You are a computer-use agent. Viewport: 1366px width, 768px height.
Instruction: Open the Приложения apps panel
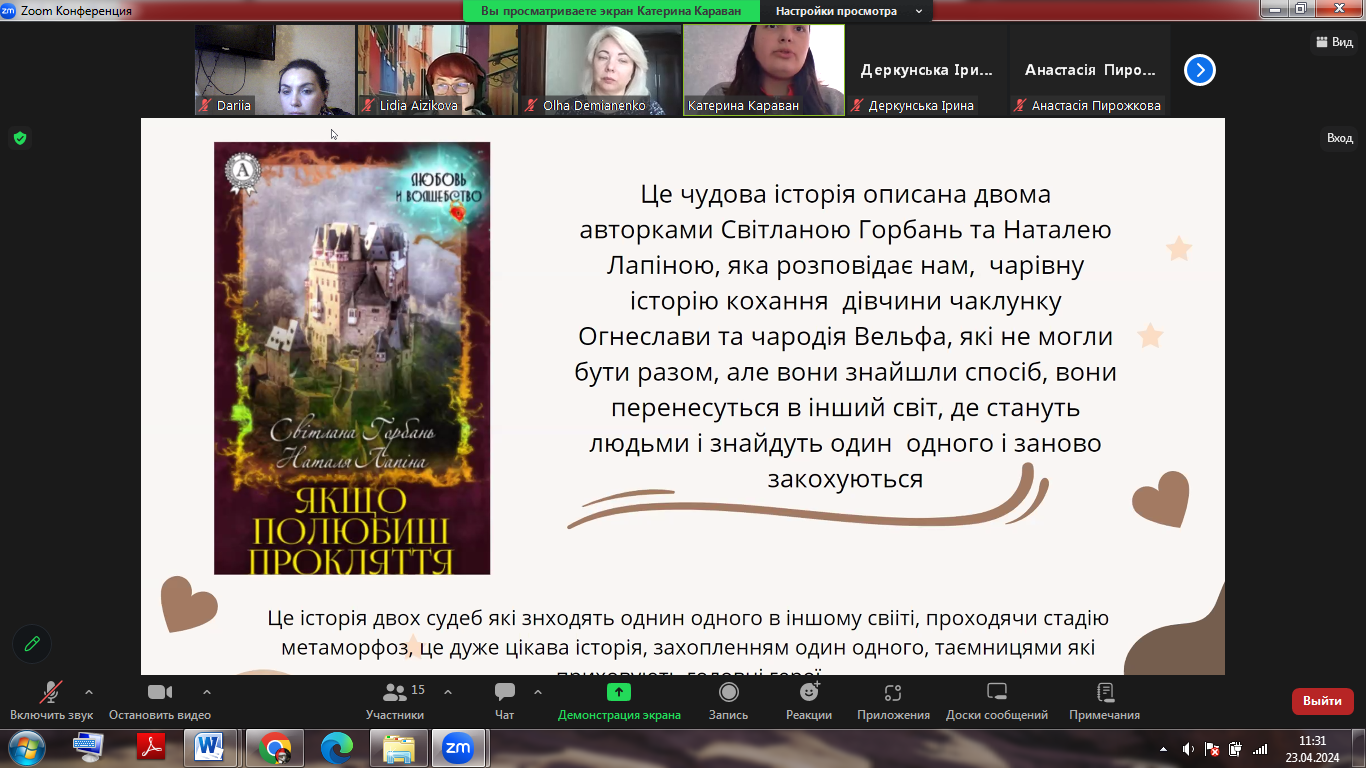click(x=893, y=700)
